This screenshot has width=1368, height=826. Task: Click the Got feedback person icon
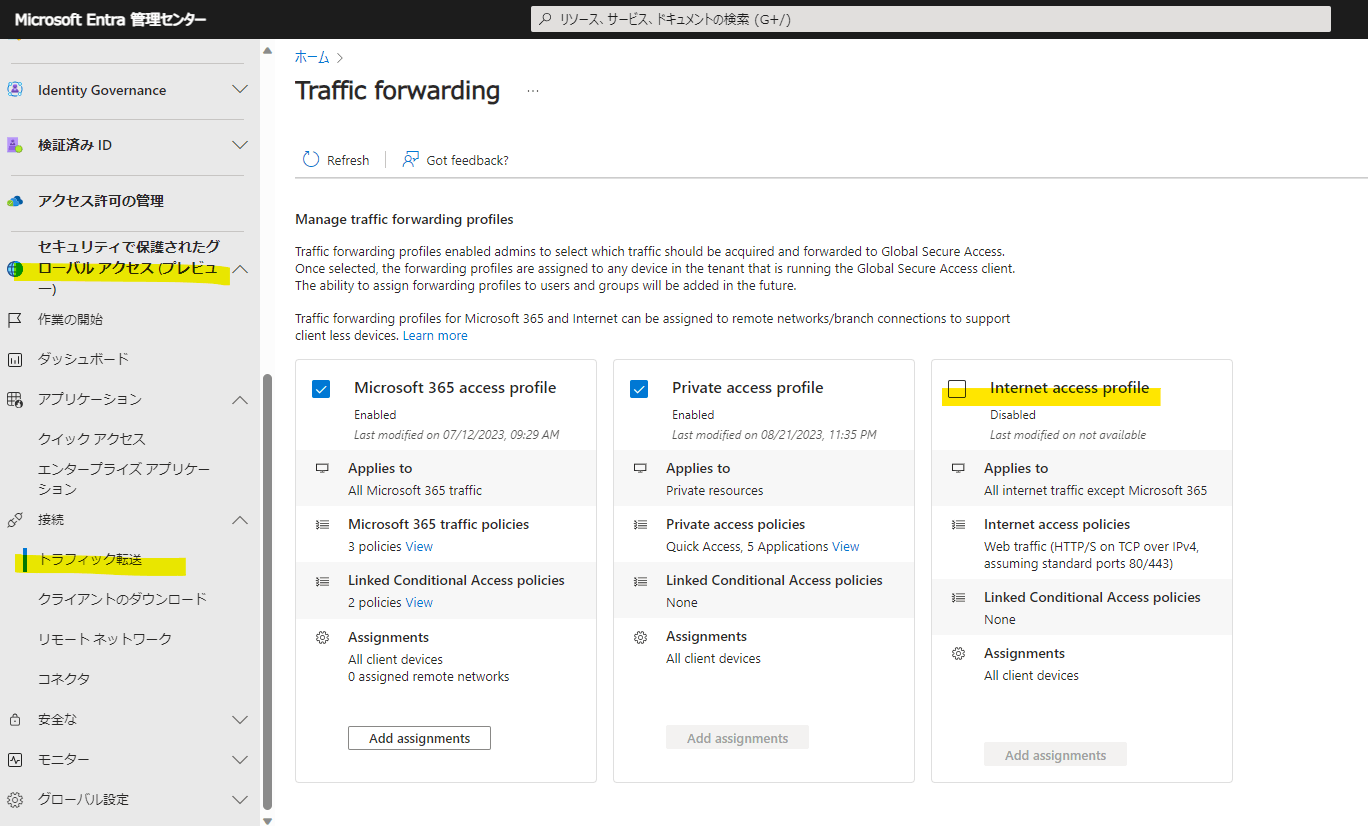tap(410, 160)
